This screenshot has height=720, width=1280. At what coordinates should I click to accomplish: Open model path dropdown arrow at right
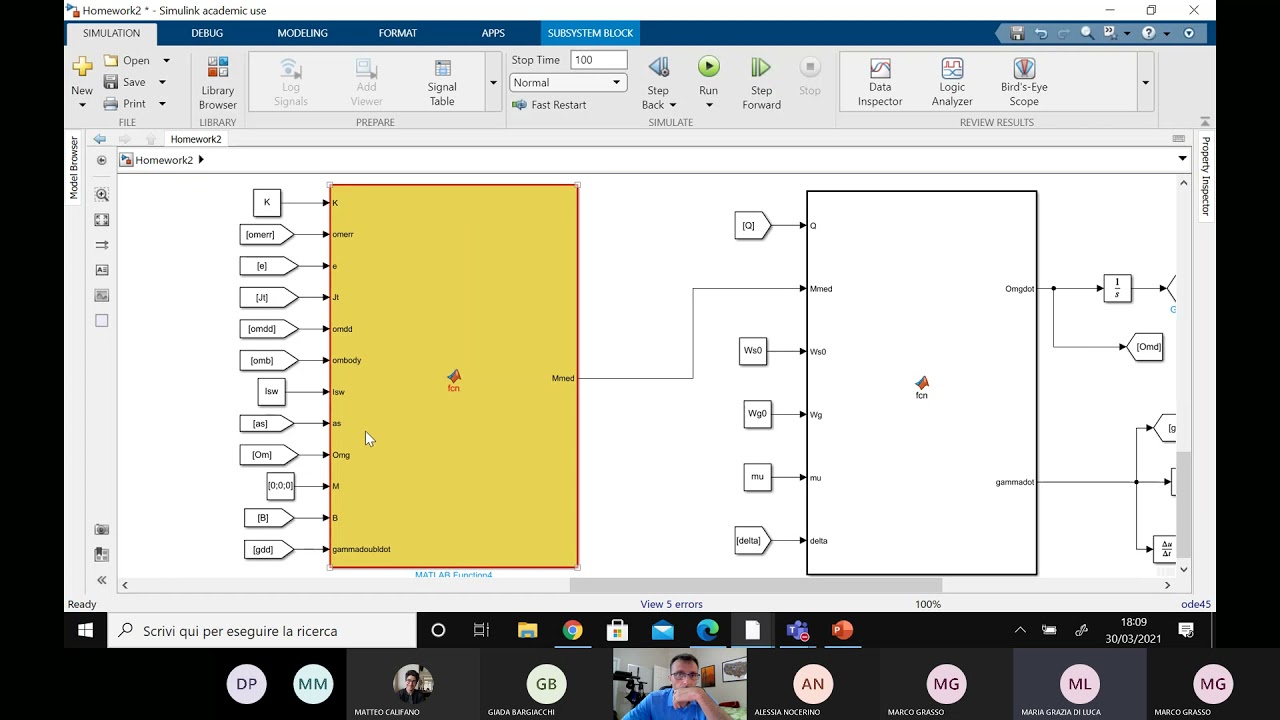[x=1182, y=159]
